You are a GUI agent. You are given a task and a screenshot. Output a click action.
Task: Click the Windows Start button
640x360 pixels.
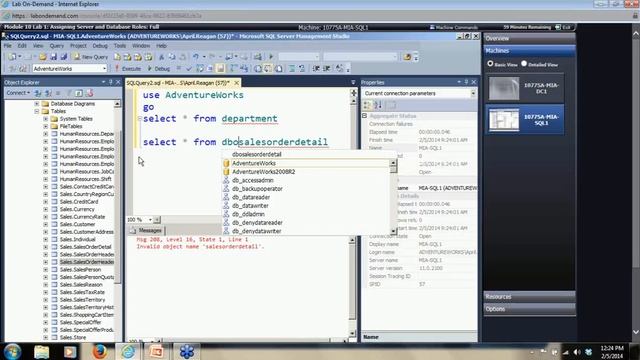coord(12,351)
